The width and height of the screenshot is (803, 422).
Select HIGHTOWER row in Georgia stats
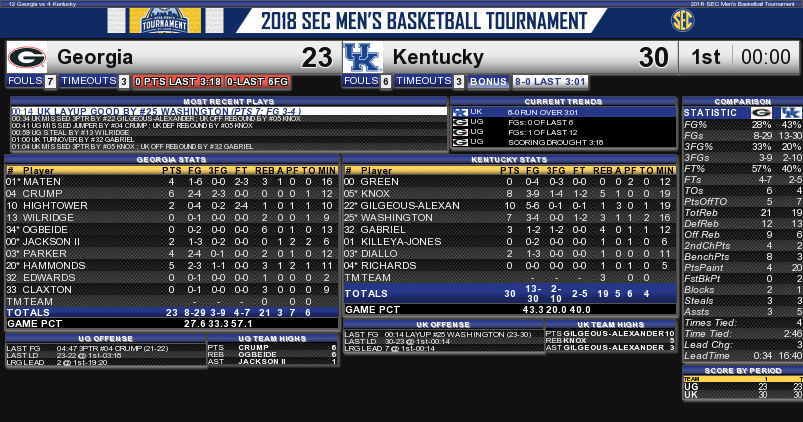pyautogui.click(x=172, y=206)
